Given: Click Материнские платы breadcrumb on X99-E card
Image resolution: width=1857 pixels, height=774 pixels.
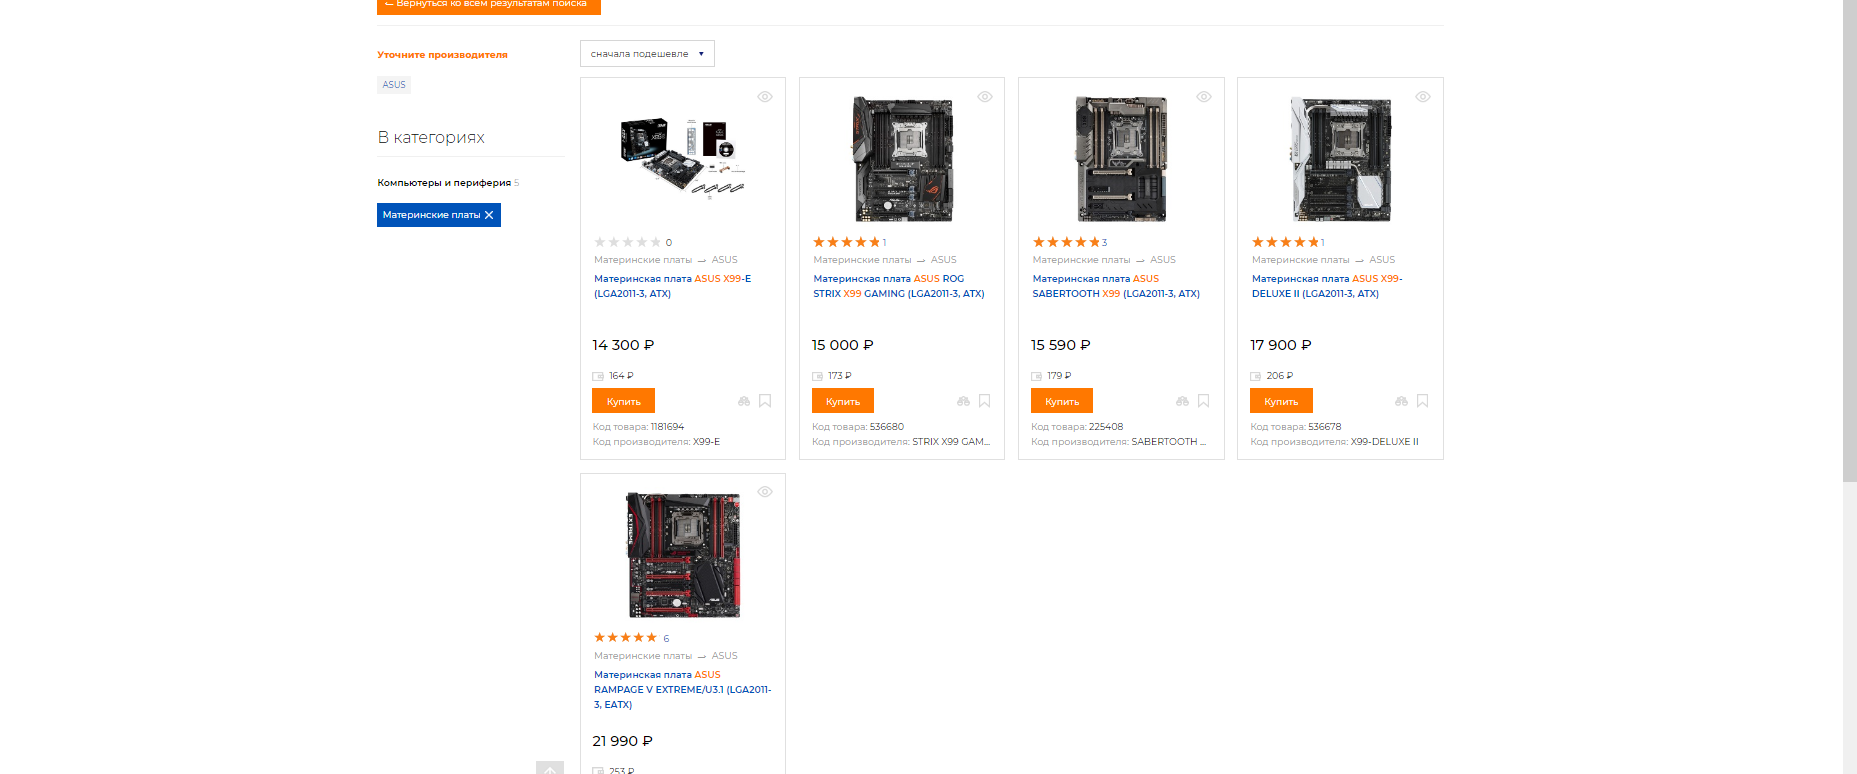Looking at the screenshot, I should pos(643,260).
